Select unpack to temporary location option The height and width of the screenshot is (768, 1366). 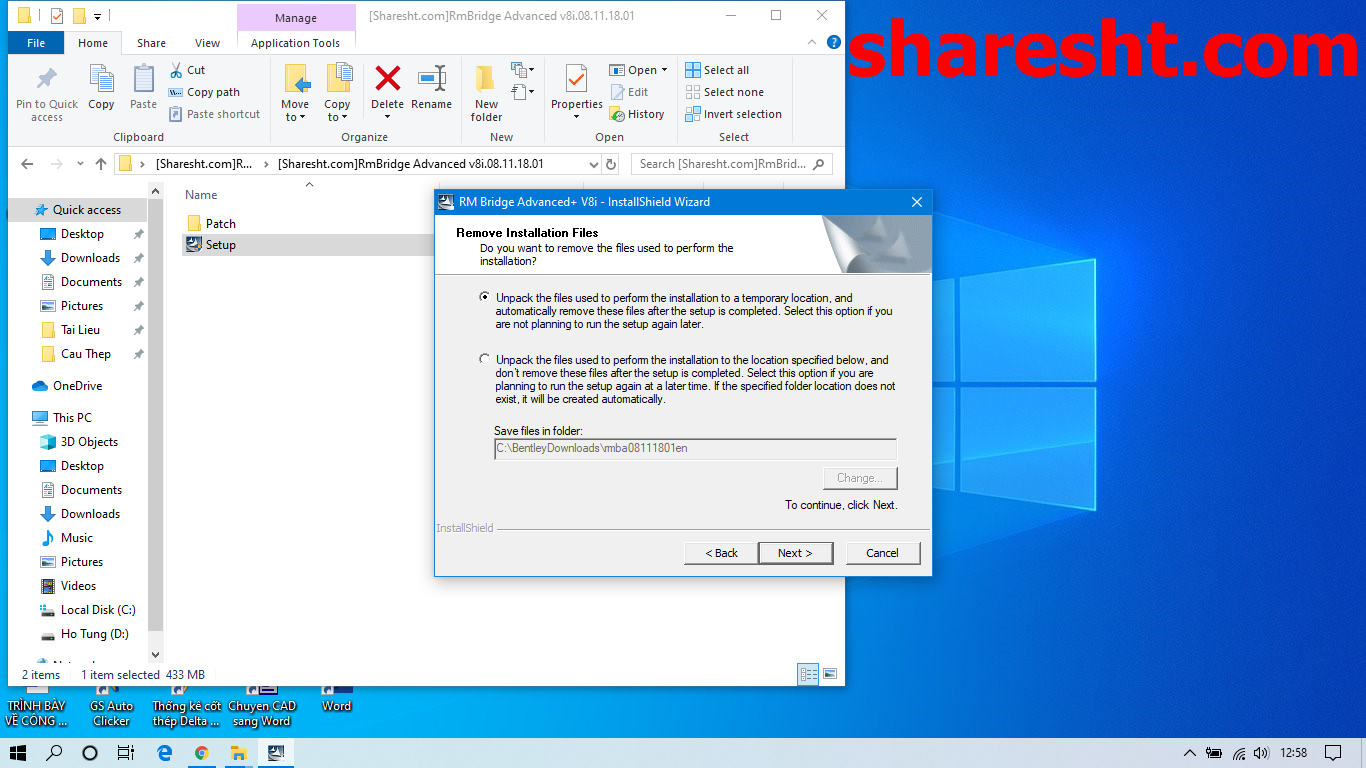[485, 298]
